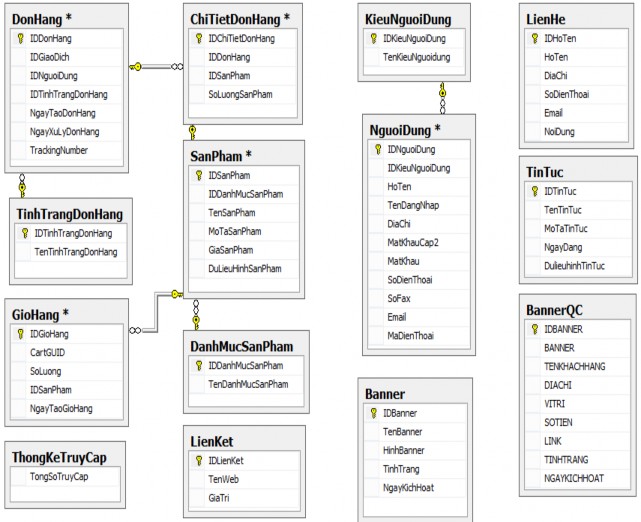Click the primary key icon beside IDDonHang
Viewport: 641px width, 522px height.
point(19,38)
